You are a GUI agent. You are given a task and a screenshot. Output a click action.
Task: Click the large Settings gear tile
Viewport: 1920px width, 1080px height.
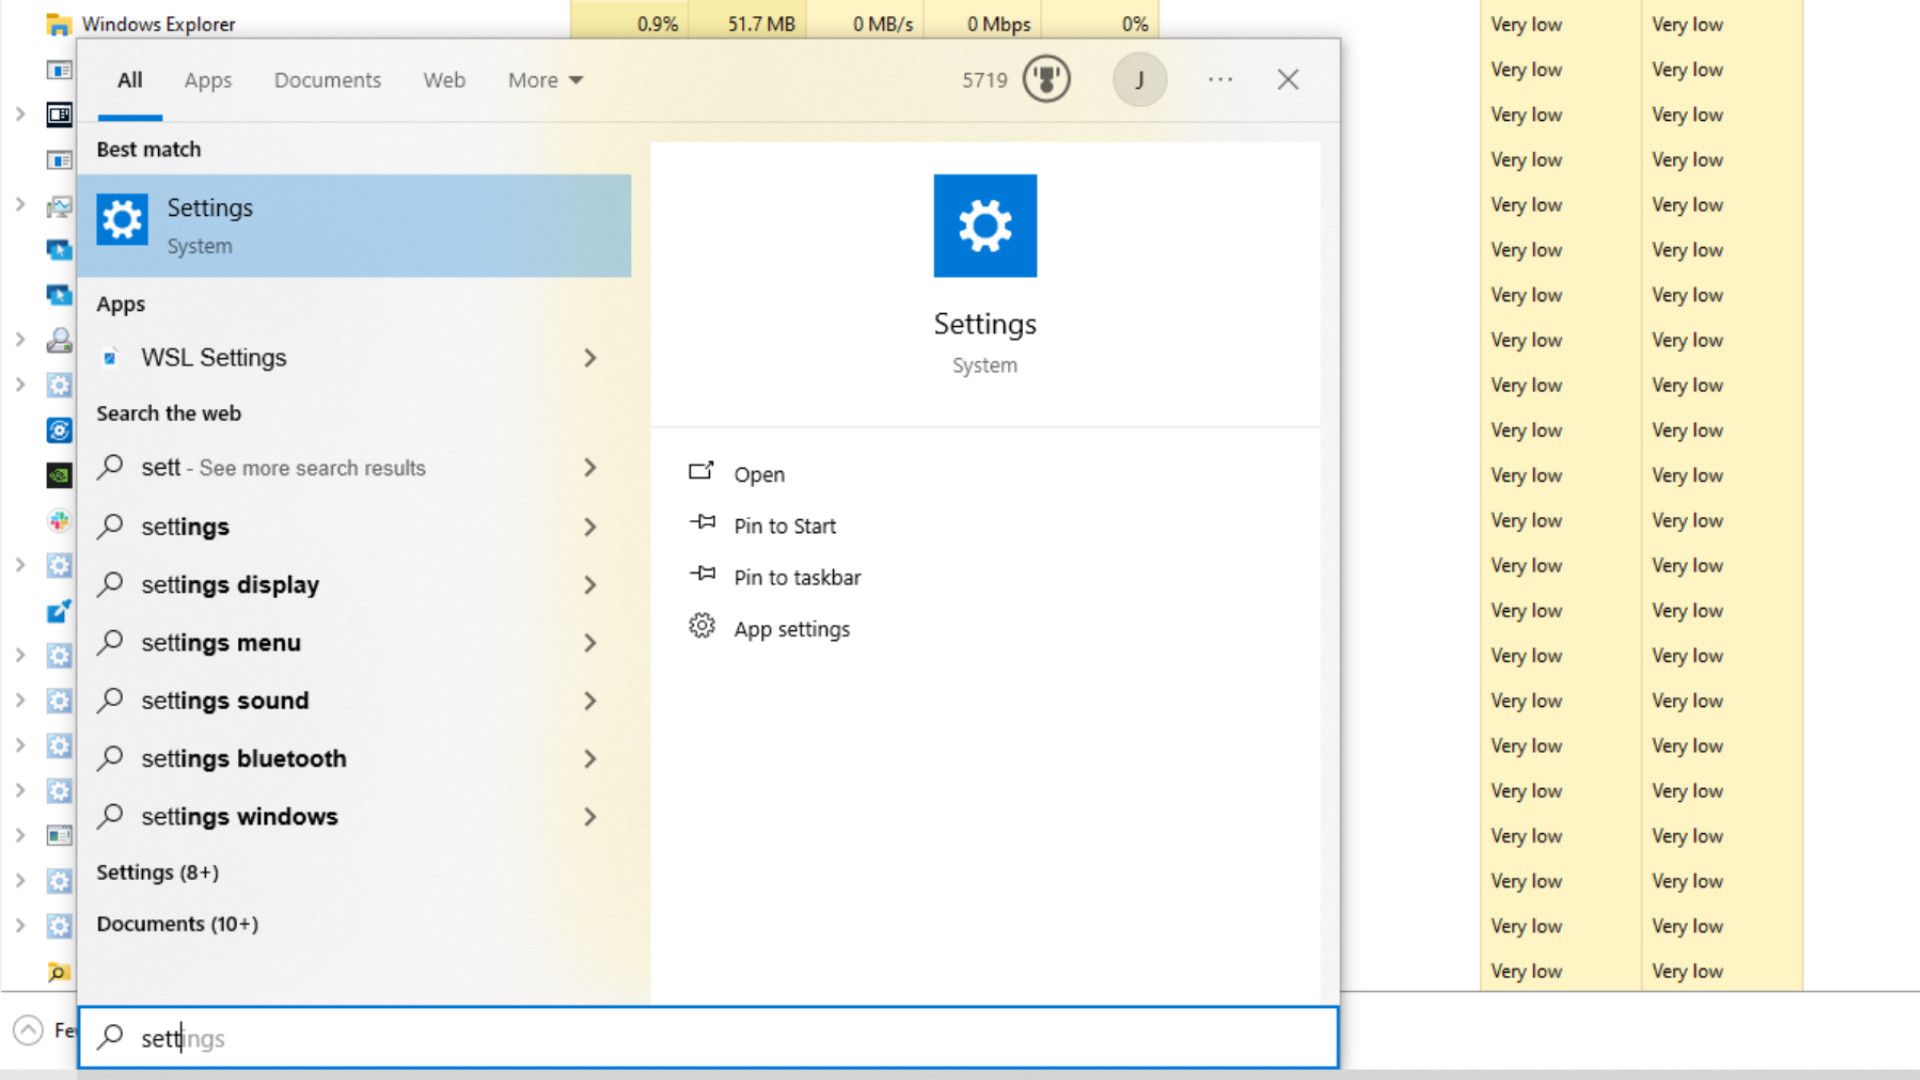point(985,226)
